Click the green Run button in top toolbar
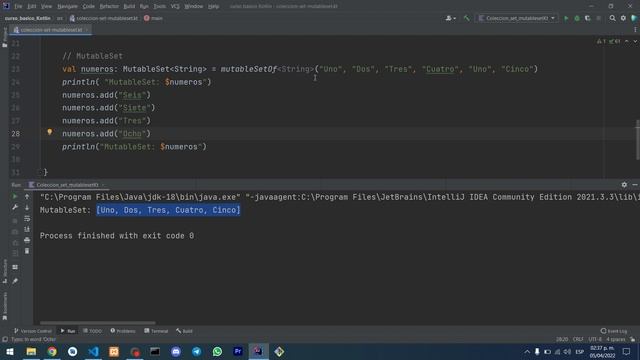Image resolution: width=640 pixels, height=360 pixels. coord(566,18)
